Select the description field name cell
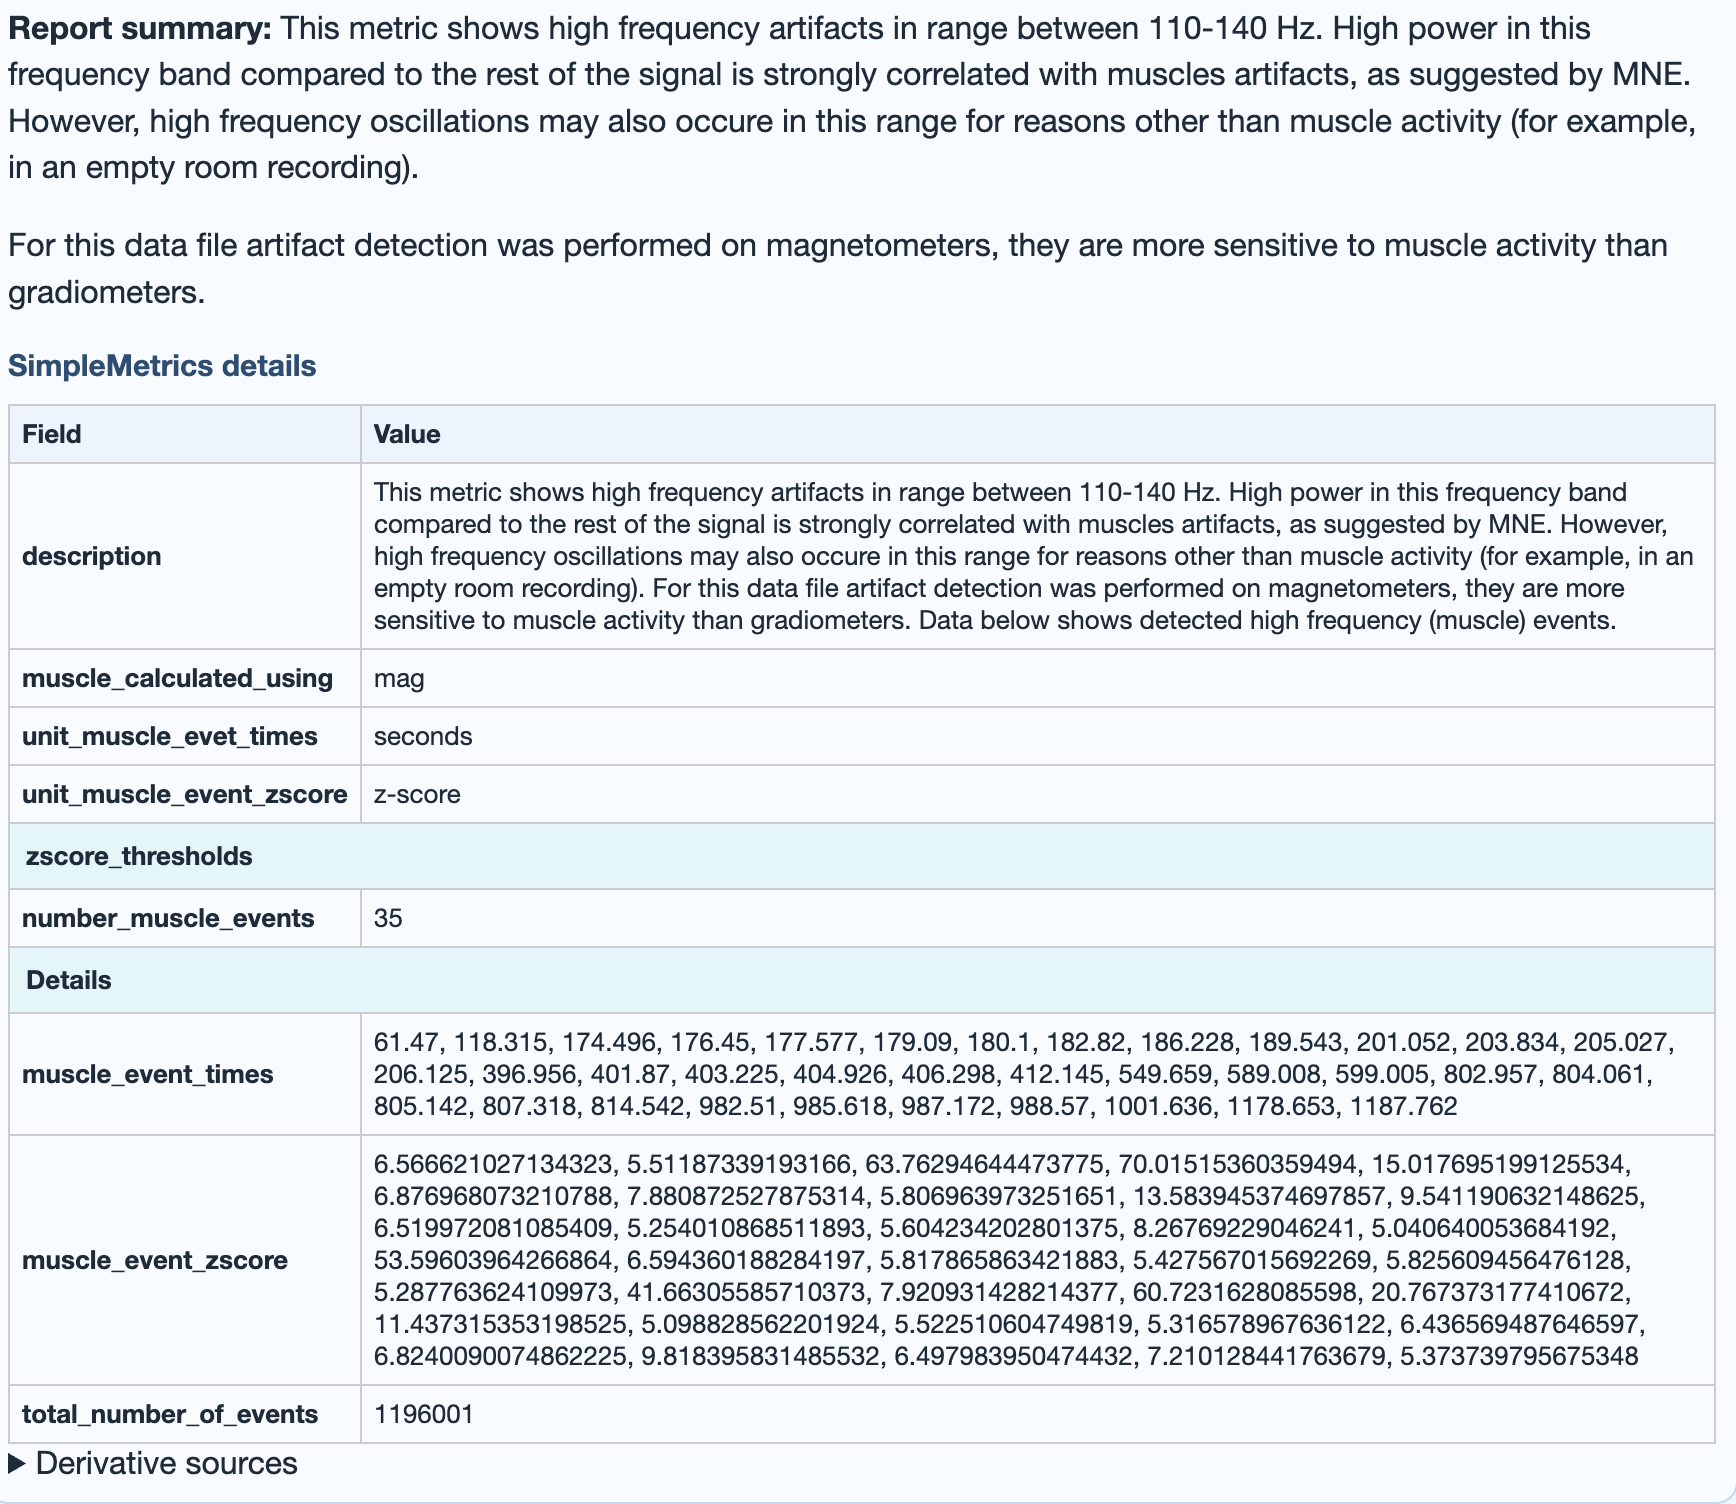This screenshot has height=1504, width=1736. pyautogui.click(x=185, y=556)
